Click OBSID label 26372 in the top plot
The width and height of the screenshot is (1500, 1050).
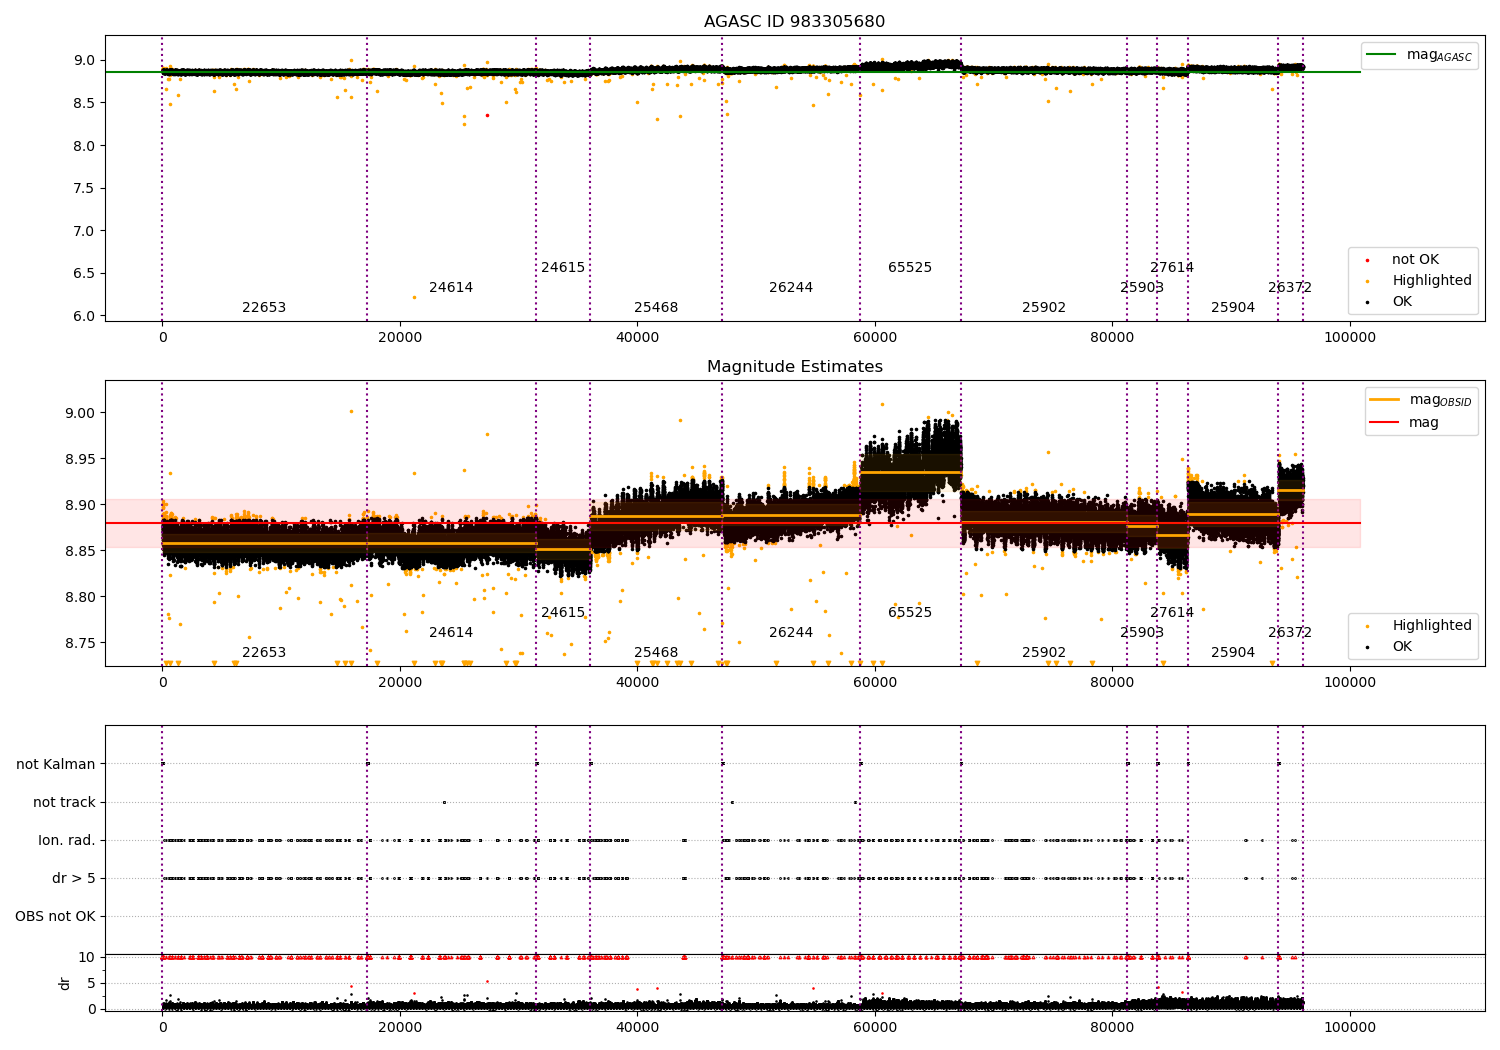1290,288
